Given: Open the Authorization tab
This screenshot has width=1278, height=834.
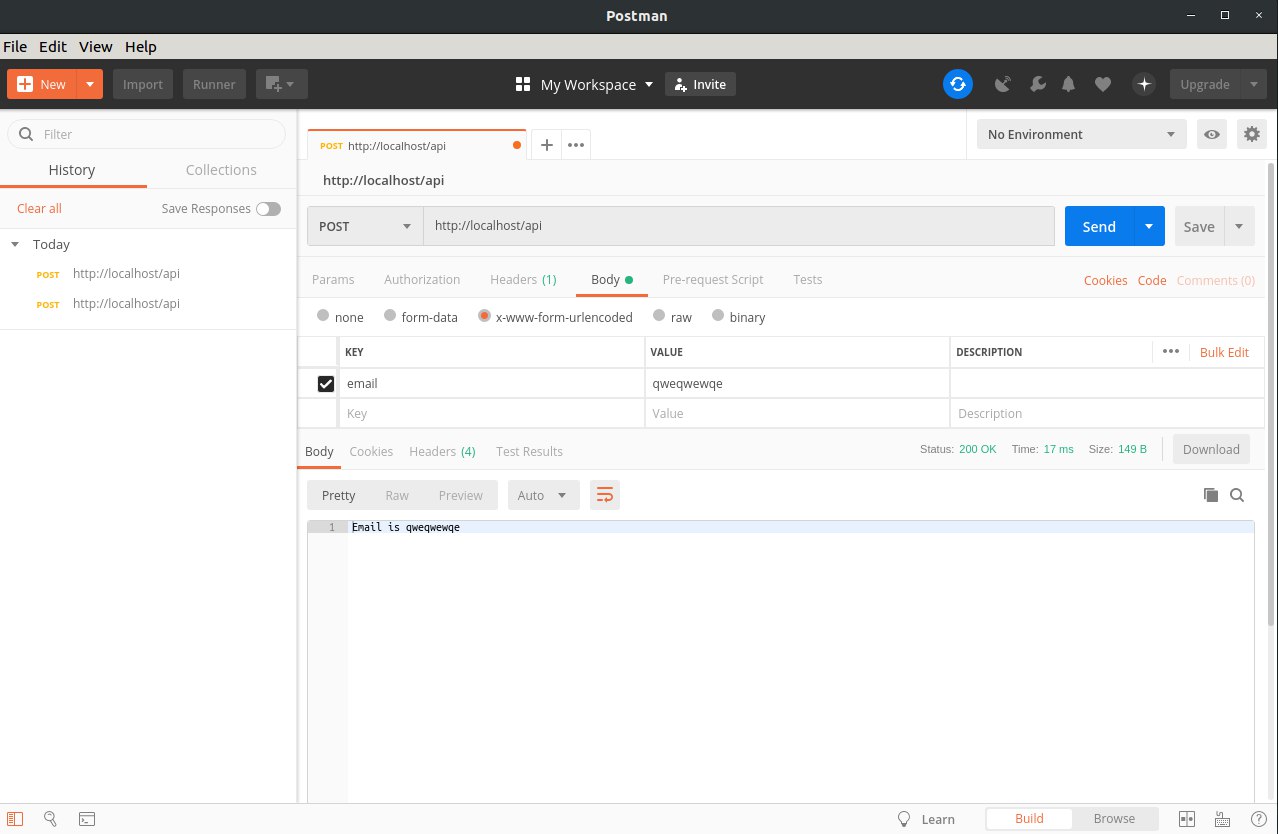Looking at the screenshot, I should (422, 279).
